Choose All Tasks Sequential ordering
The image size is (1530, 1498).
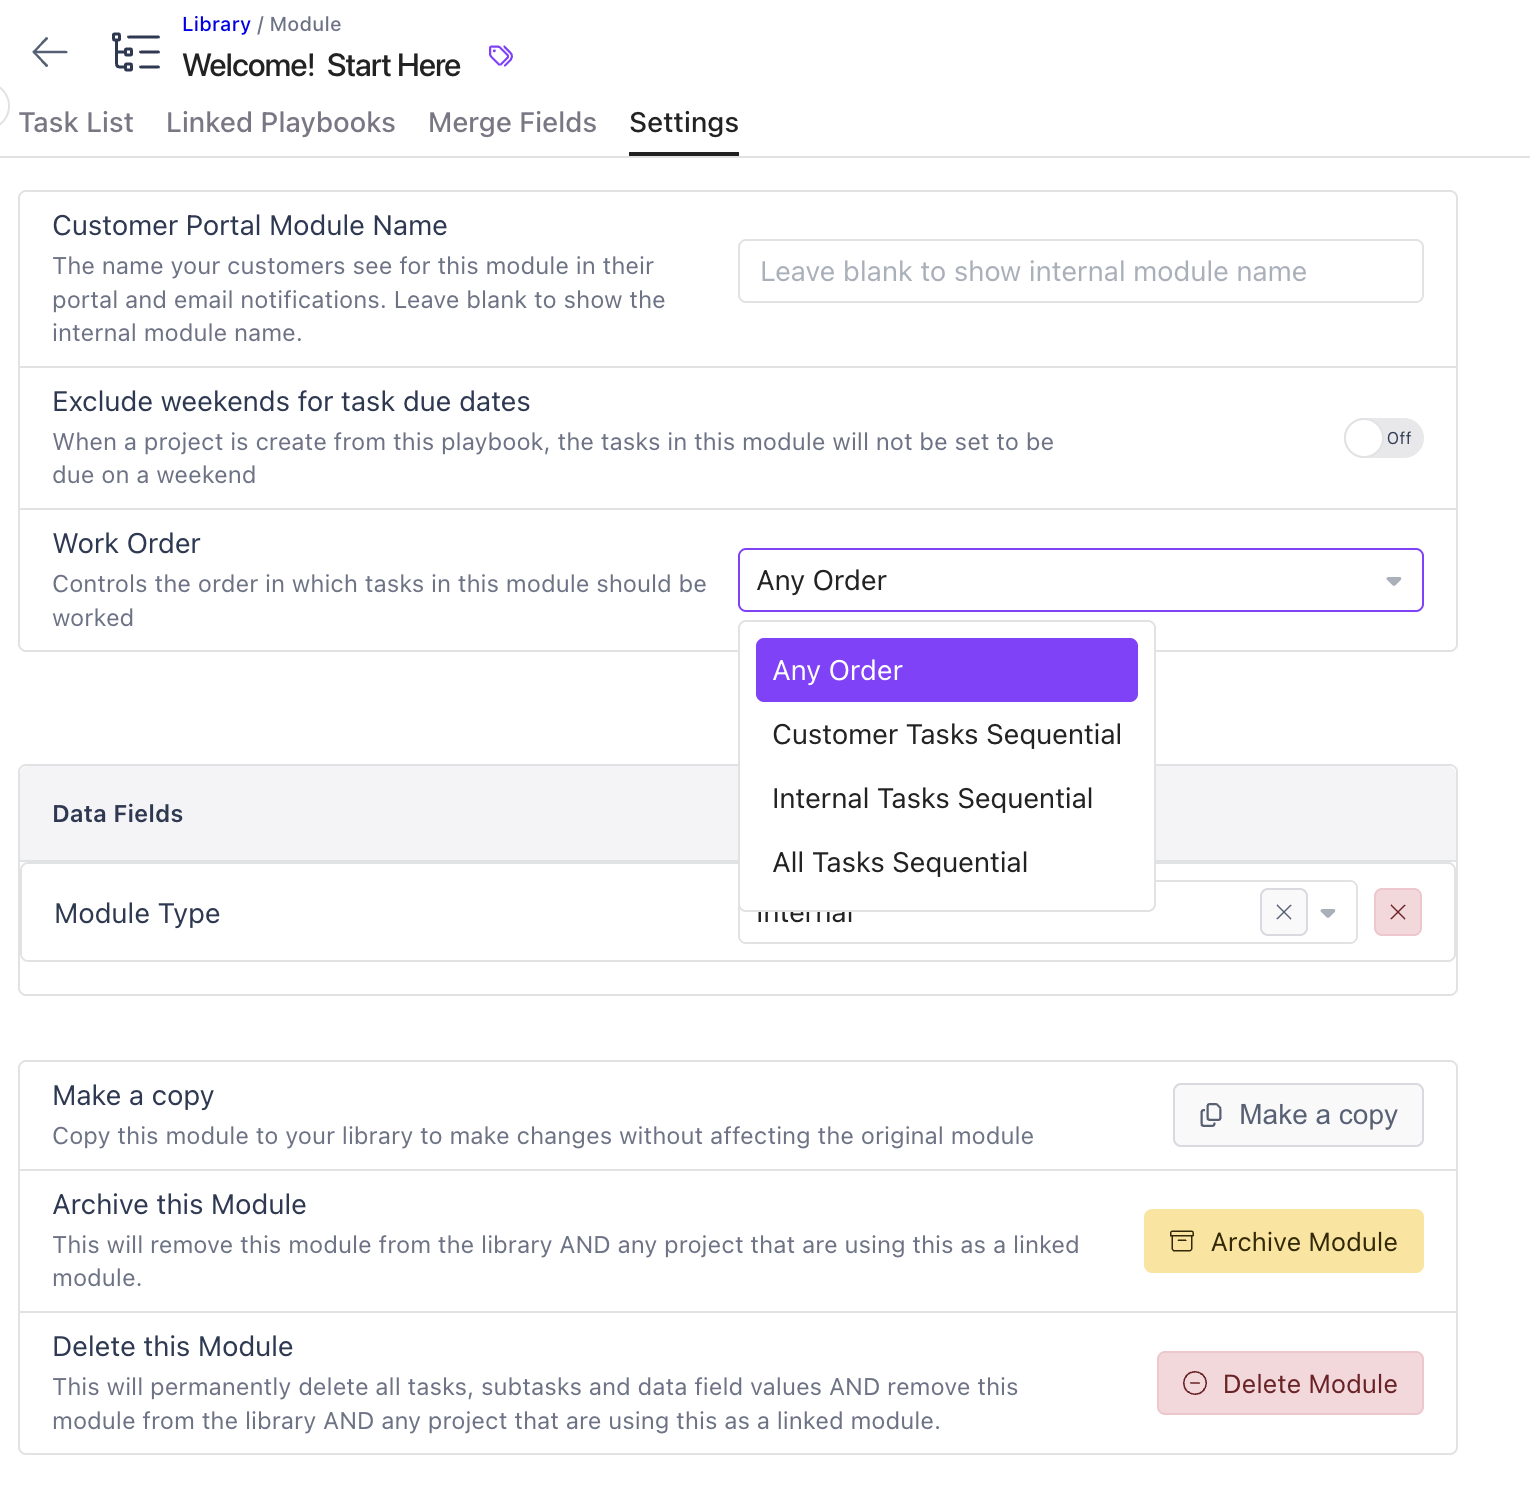coord(900,862)
